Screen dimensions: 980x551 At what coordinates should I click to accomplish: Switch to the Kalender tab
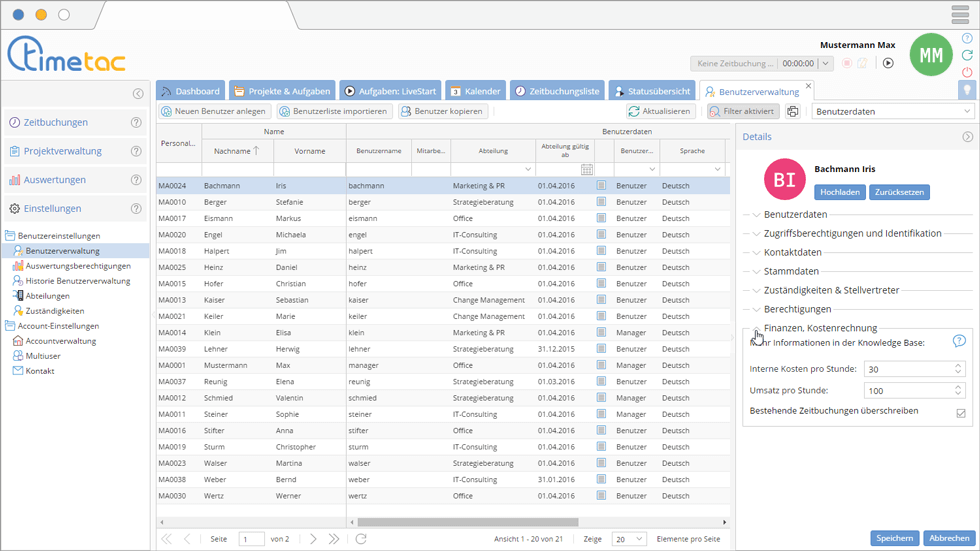pos(474,91)
